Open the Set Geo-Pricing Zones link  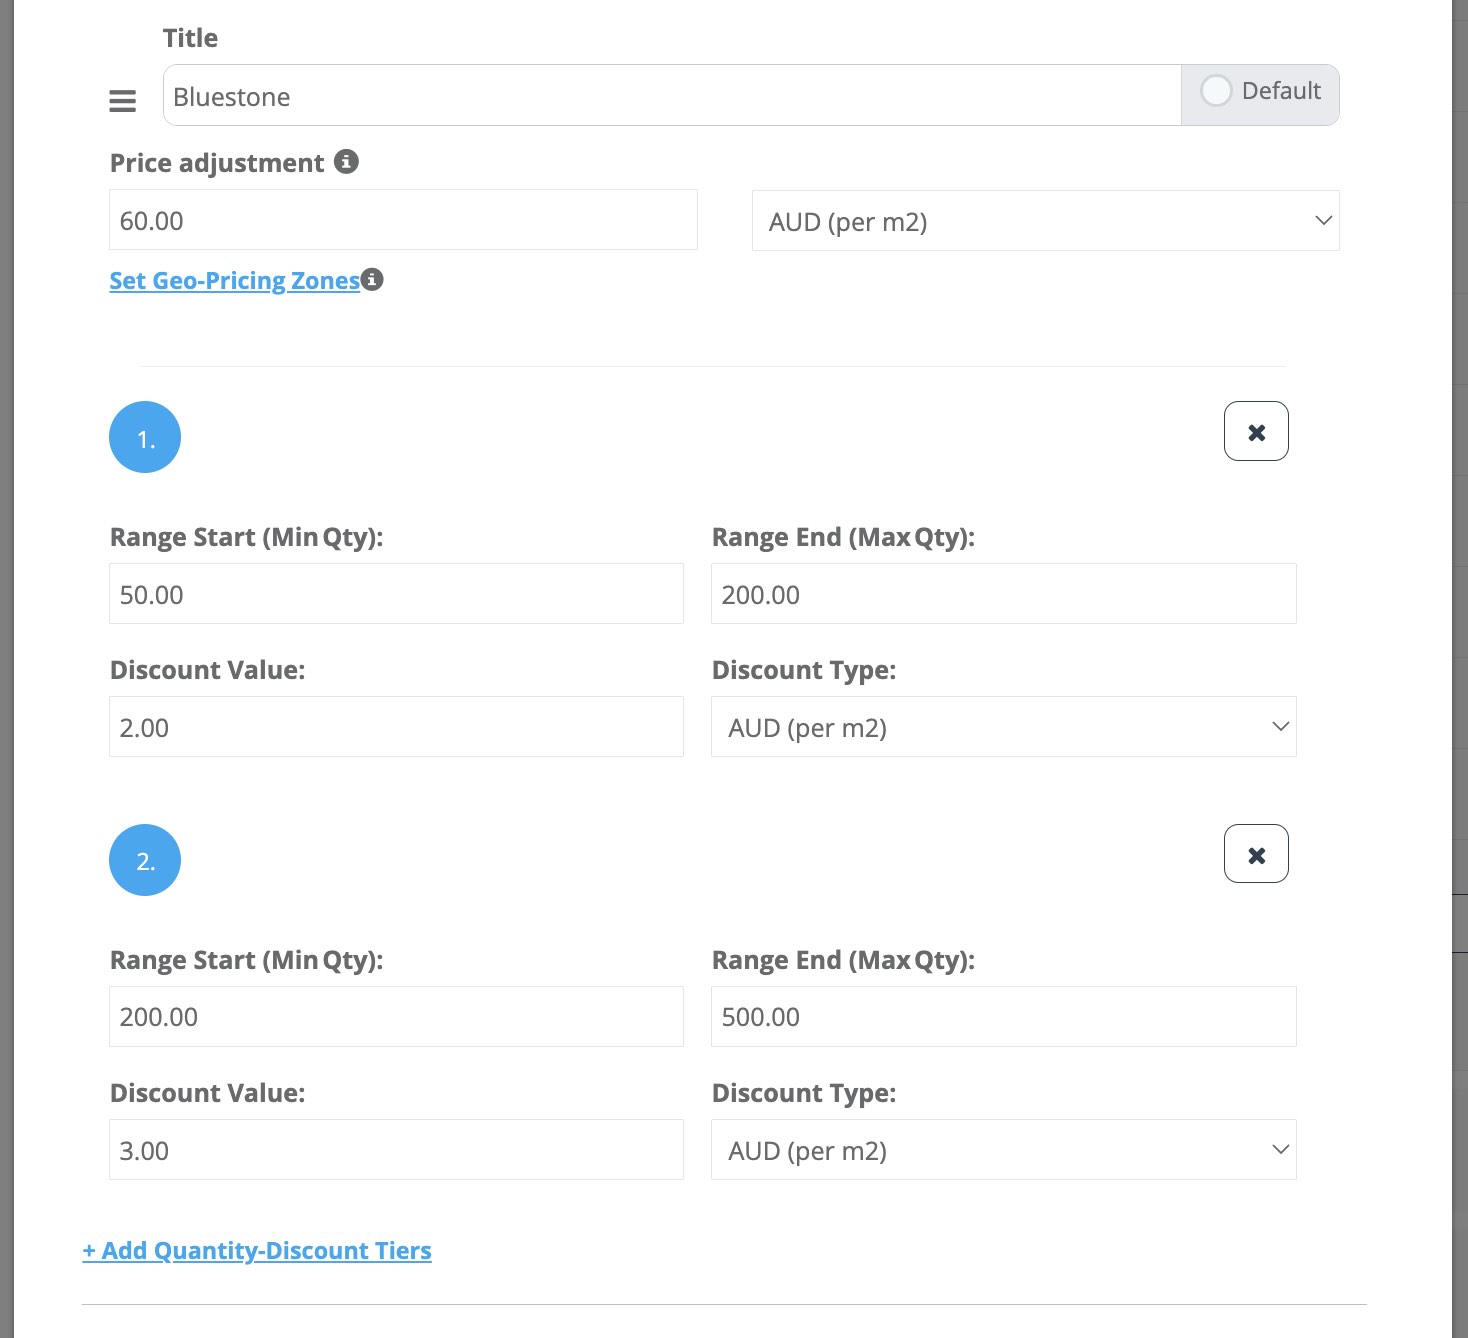coord(234,281)
